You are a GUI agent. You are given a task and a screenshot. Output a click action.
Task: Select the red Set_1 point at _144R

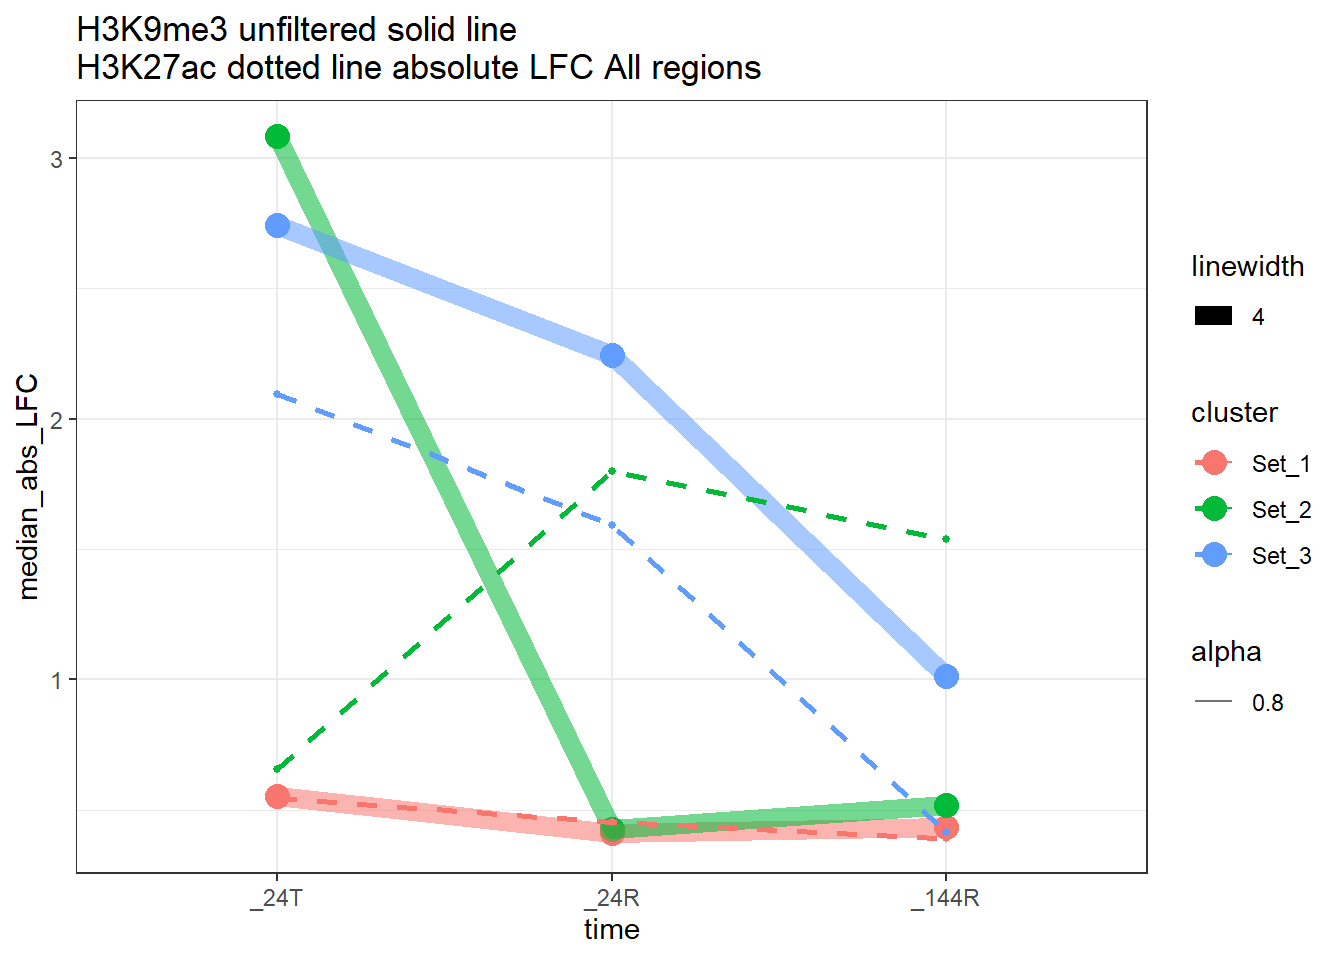(946, 828)
